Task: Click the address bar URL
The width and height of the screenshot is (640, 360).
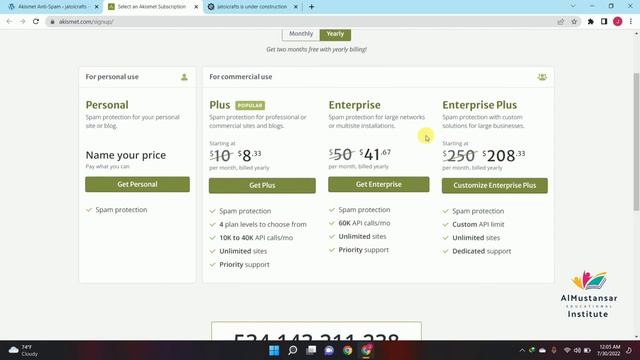Action: click(86, 22)
